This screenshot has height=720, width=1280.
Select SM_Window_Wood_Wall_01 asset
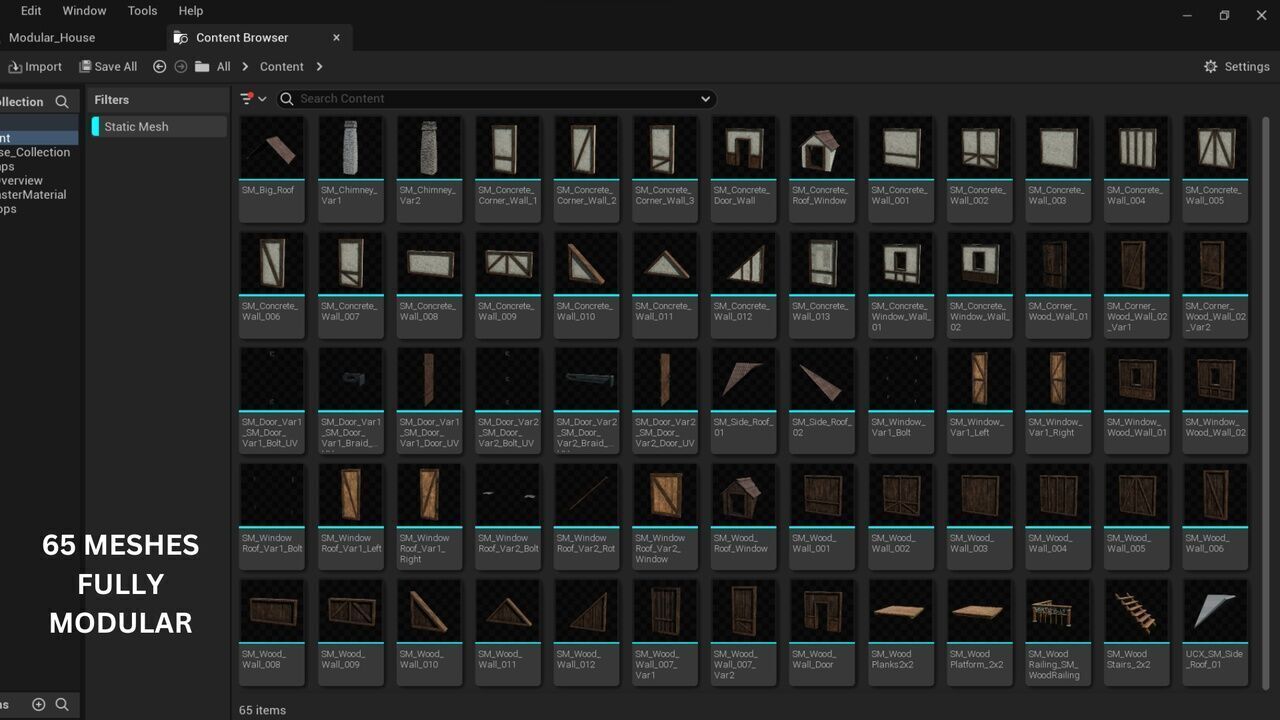click(1137, 401)
